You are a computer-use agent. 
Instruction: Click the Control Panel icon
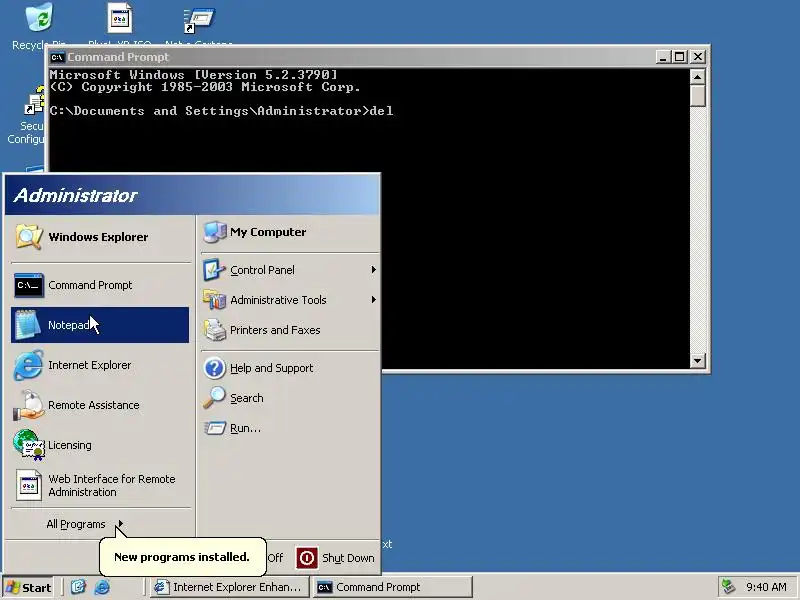tap(215, 270)
